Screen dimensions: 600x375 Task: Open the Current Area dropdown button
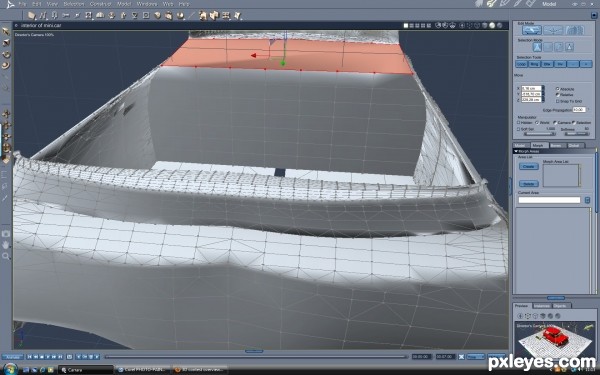click(x=587, y=200)
